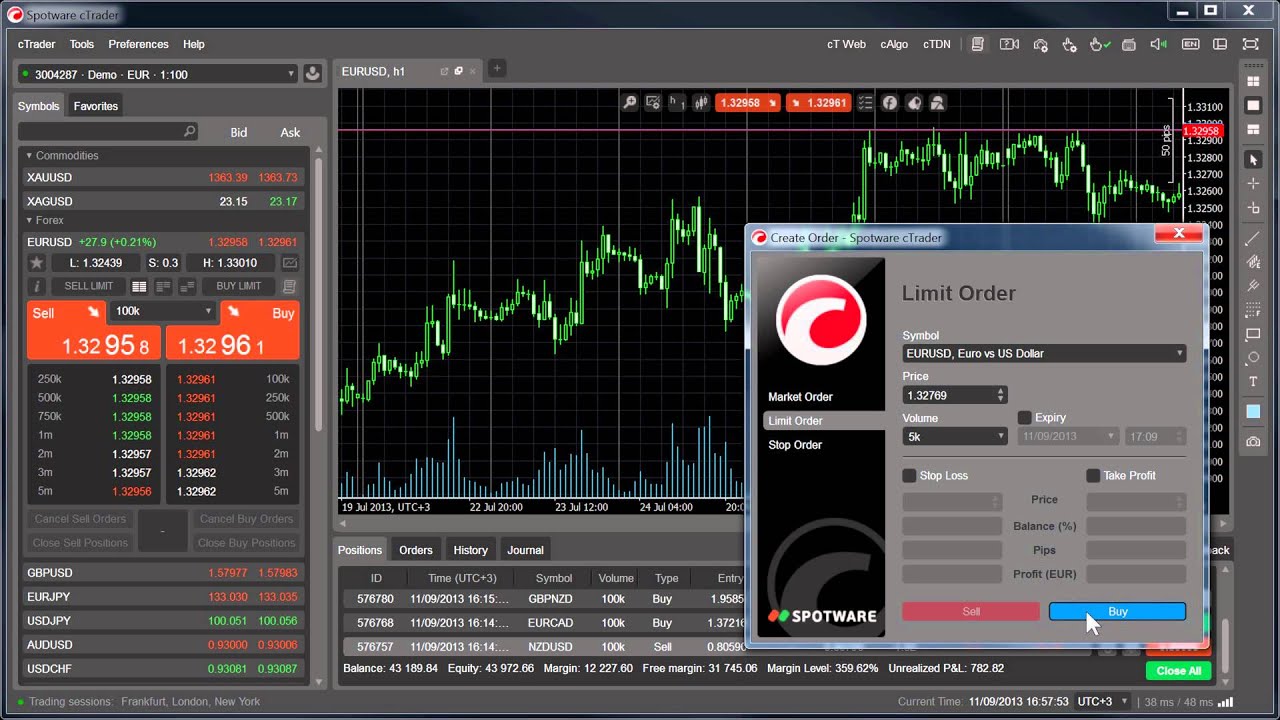Select the XAUUSD symbol row
Image resolution: width=1280 pixels, height=720 pixels.
pyautogui.click(x=162, y=177)
